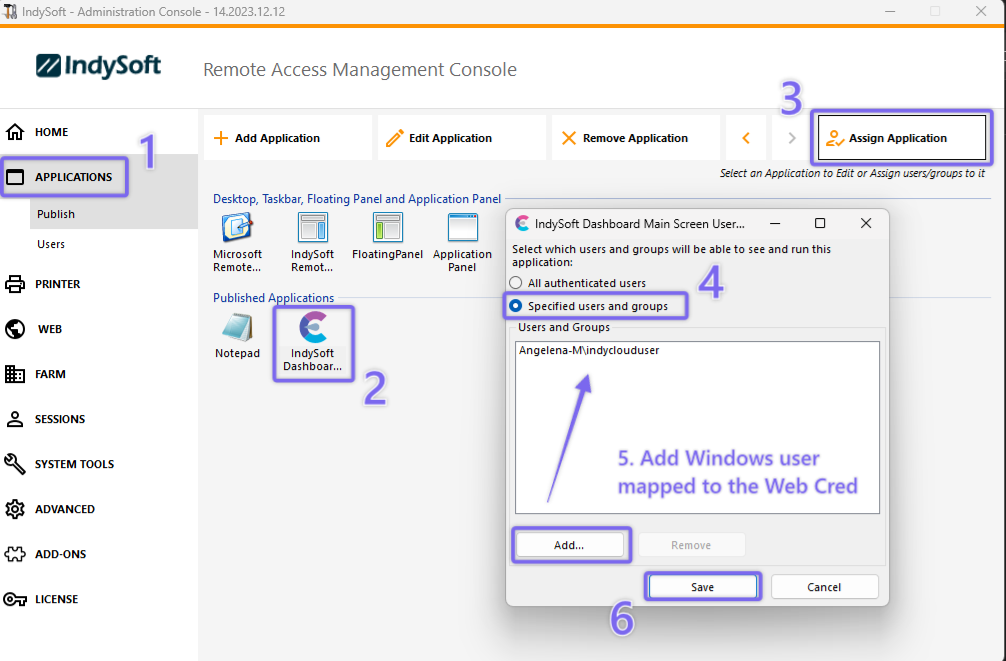Screen dimensions: 1006x661
Task: Open the Printer section in sidebar
Action: (57, 284)
